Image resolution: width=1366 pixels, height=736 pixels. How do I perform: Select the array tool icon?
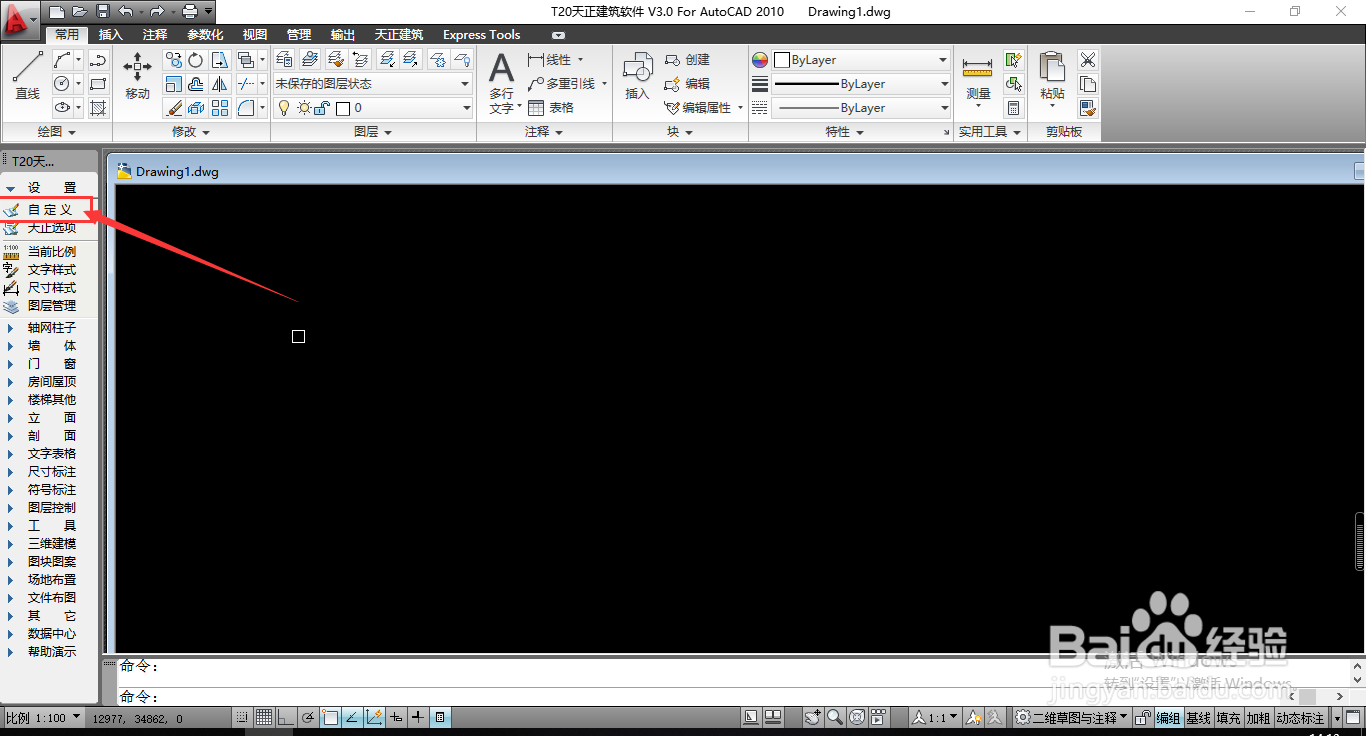pos(220,108)
